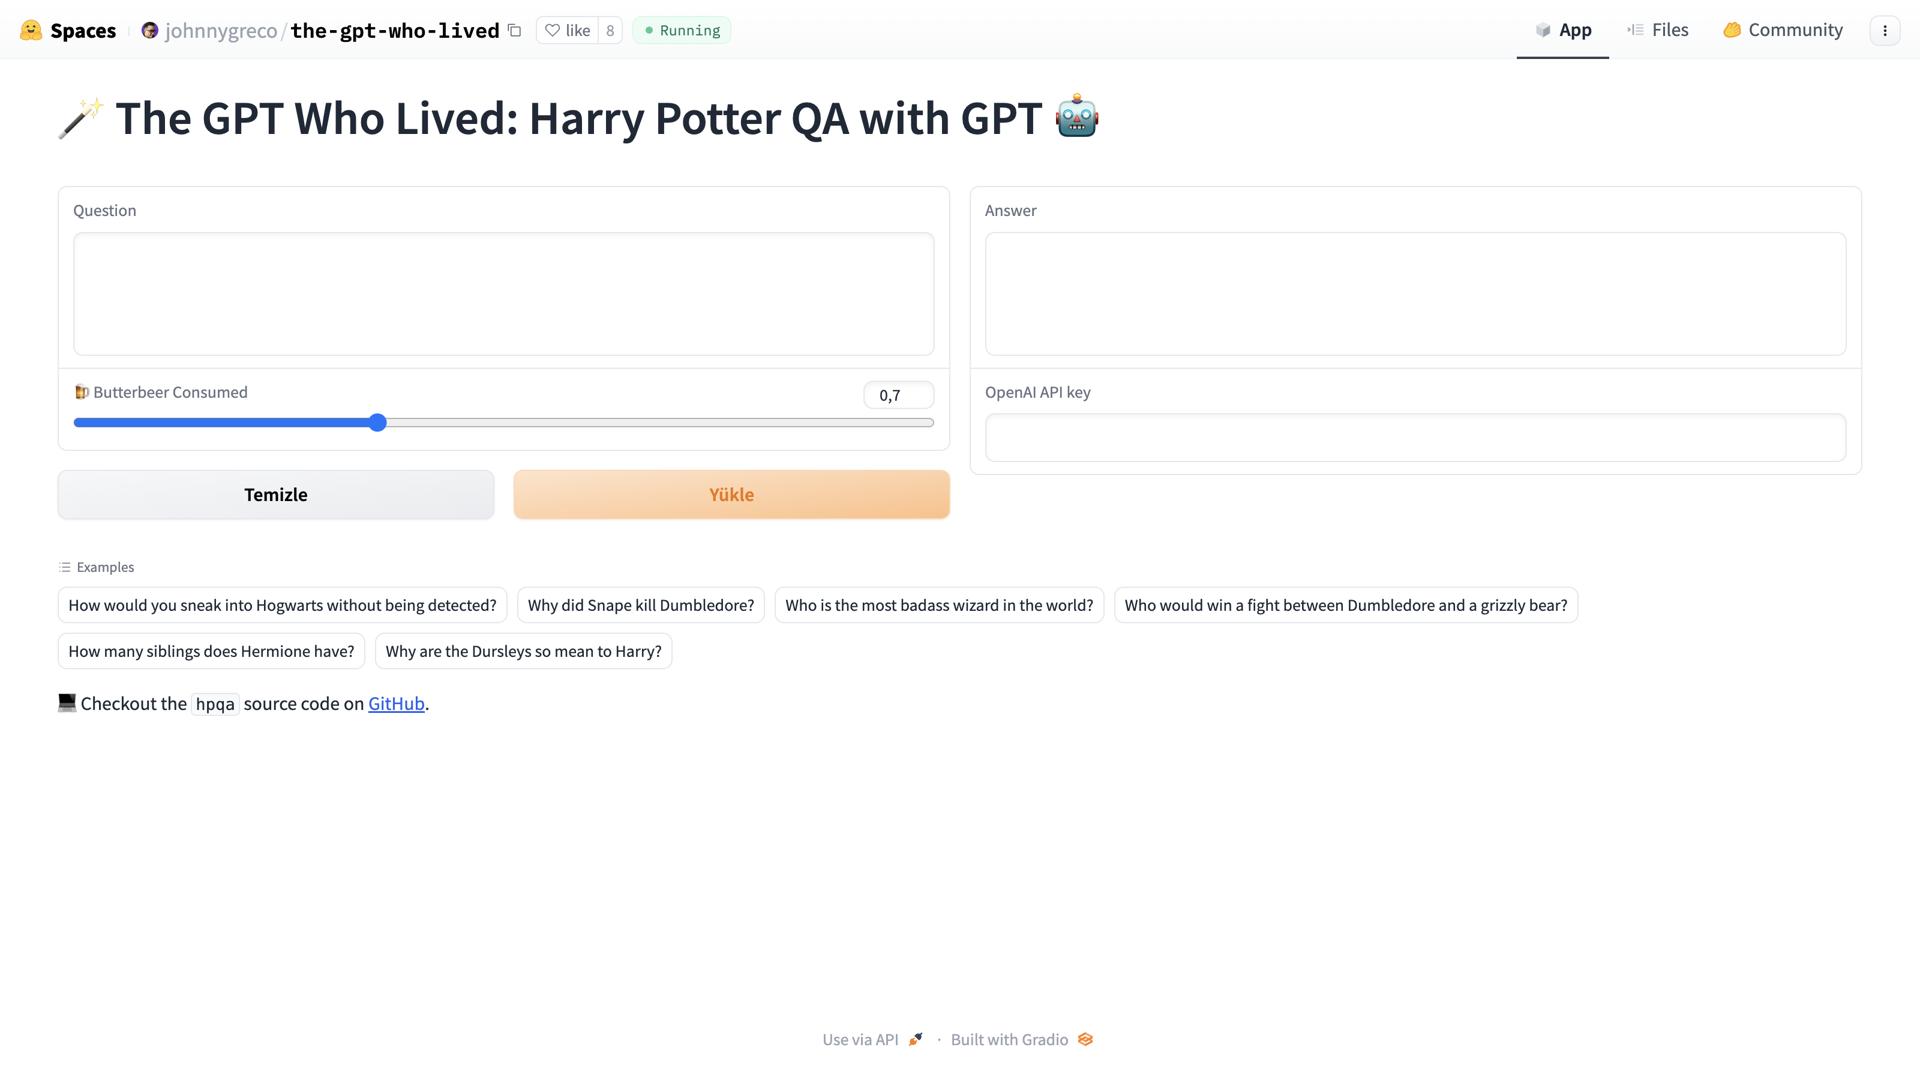This screenshot has width=1920, height=1080.
Task: Select example 'How many siblings does Hermione have?'
Action: click(210, 651)
